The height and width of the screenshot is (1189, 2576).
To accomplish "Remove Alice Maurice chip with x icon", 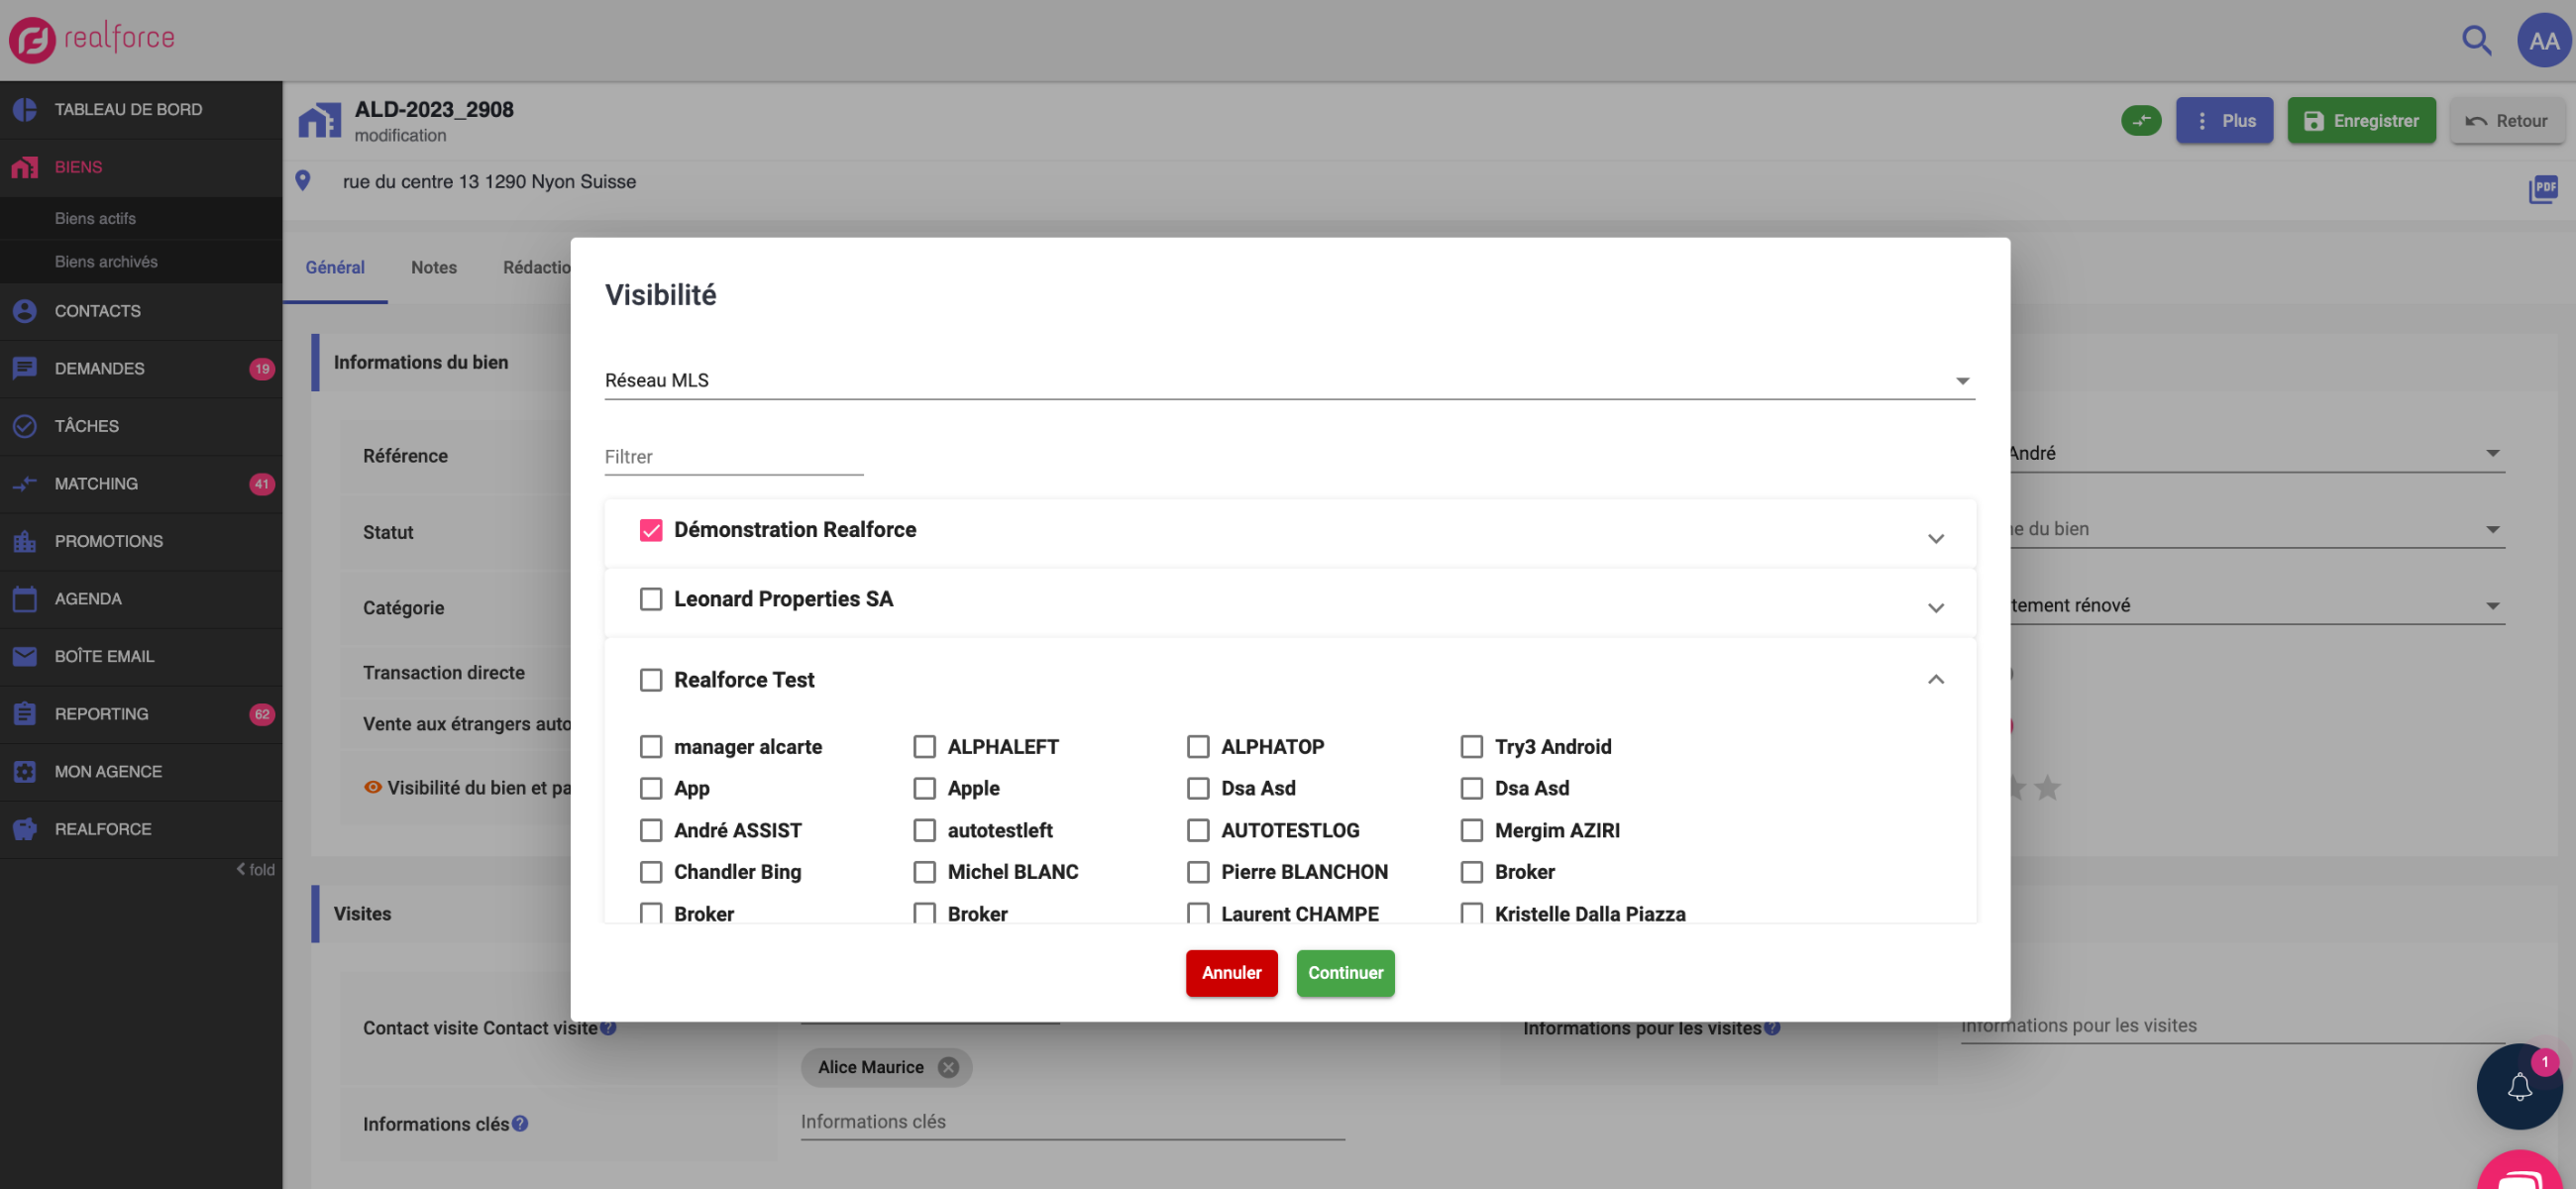I will 948,1067.
